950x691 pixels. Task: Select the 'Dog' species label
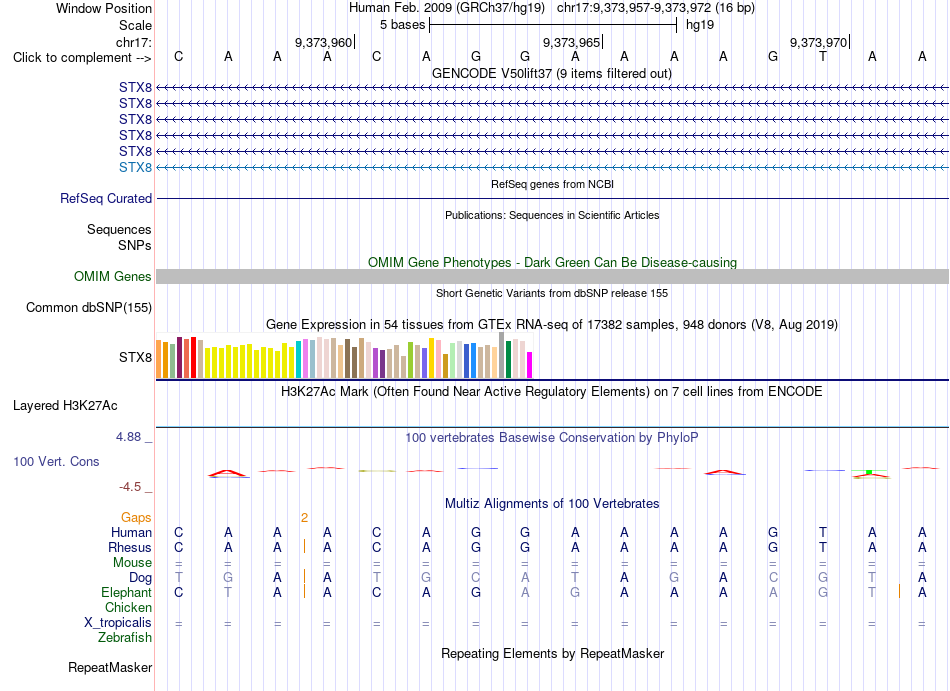[x=141, y=578]
